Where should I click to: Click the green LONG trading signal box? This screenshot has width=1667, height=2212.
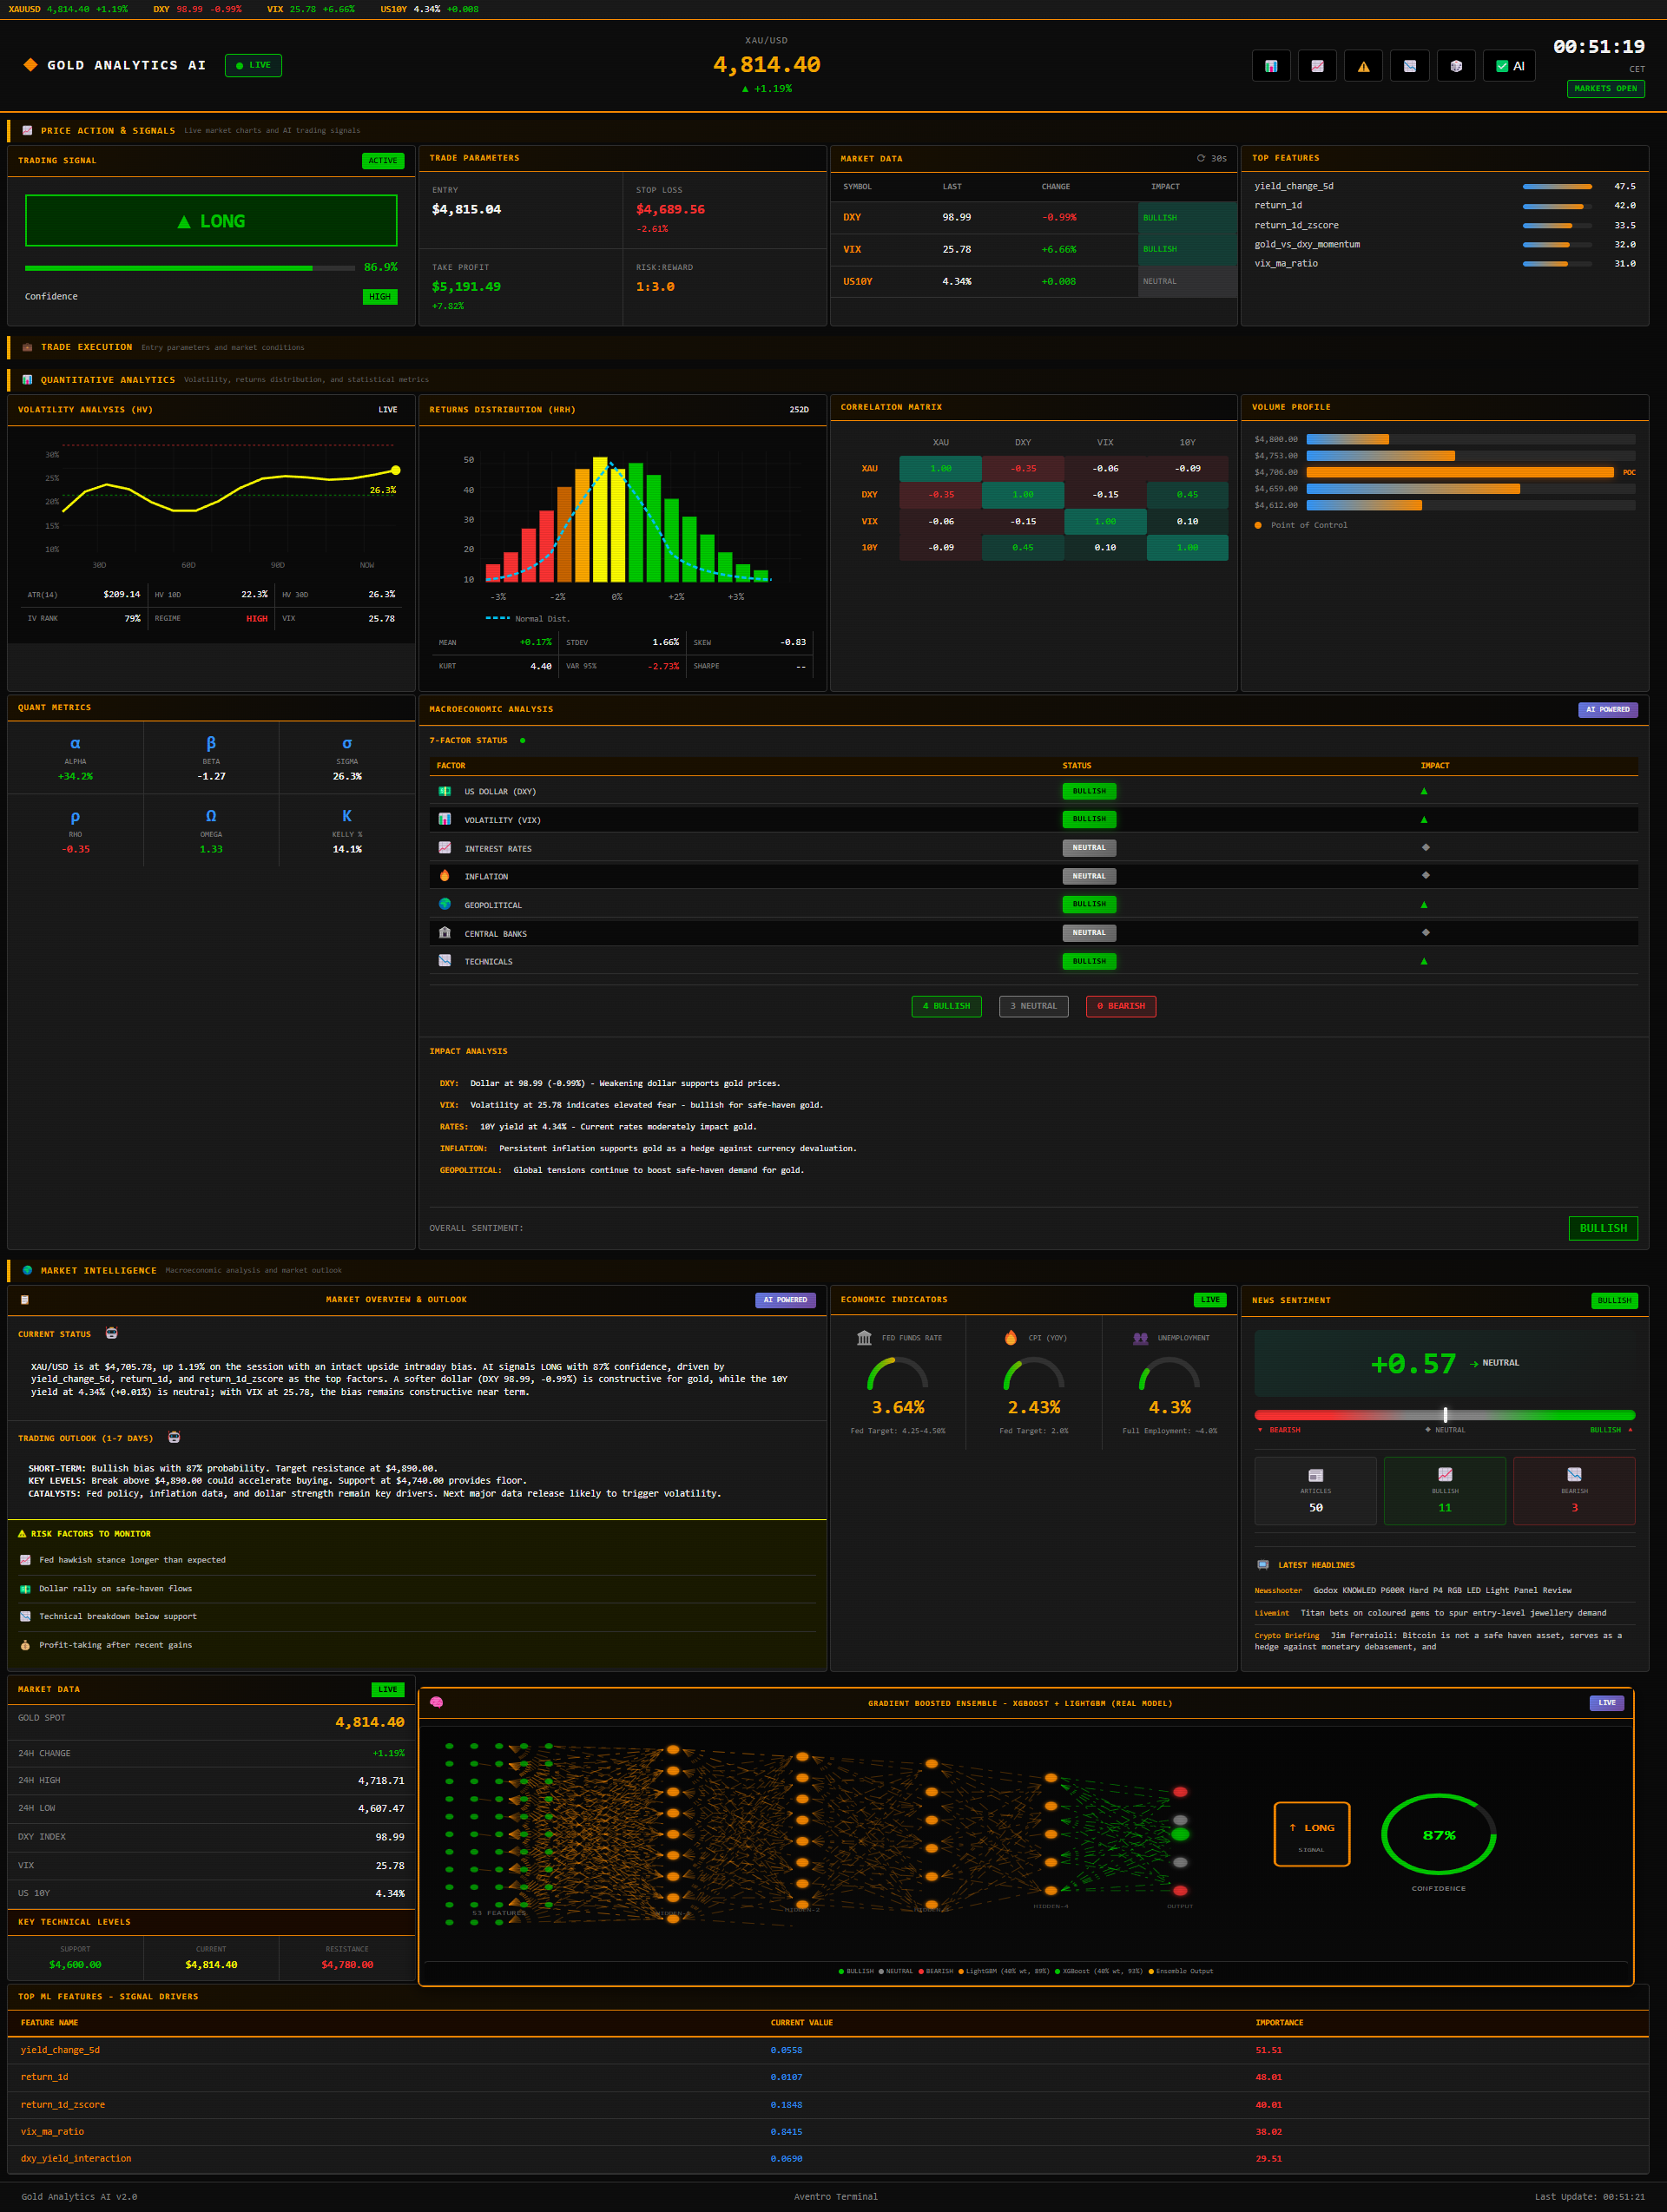tap(211, 221)
